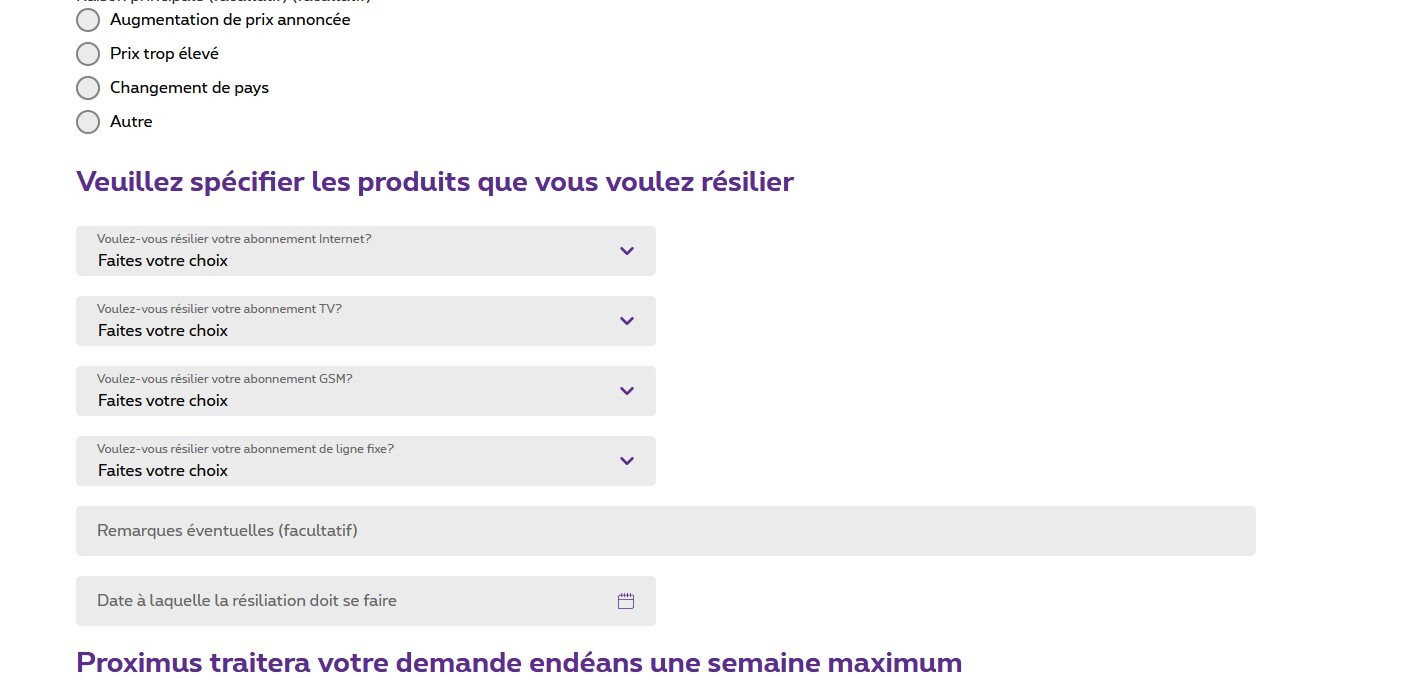The image size is (1422, 694).
Task: Select 'Changement de pays' radio button
Action: point(88,88)
